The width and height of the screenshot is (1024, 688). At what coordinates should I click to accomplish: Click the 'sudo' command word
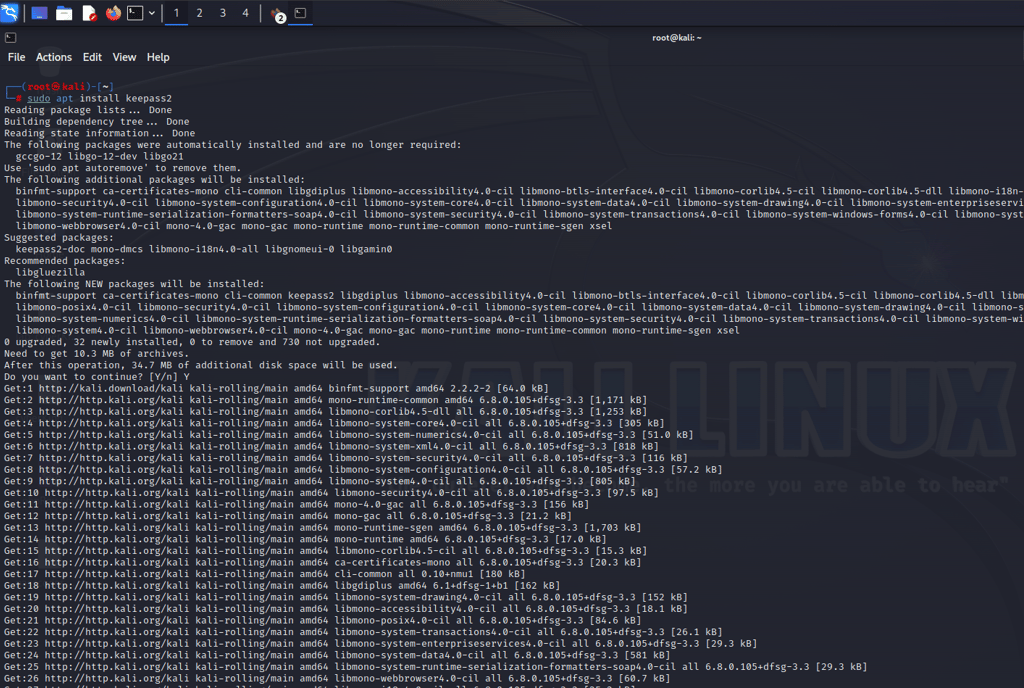coord(39,99)
